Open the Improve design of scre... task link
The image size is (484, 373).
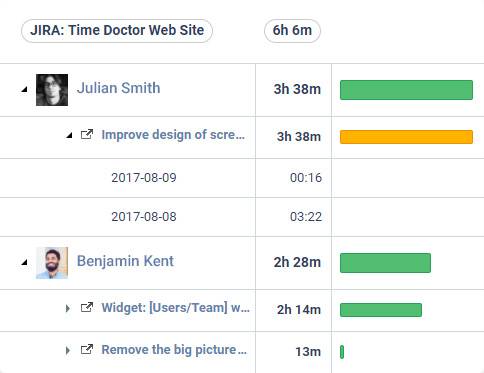[173, 135]
